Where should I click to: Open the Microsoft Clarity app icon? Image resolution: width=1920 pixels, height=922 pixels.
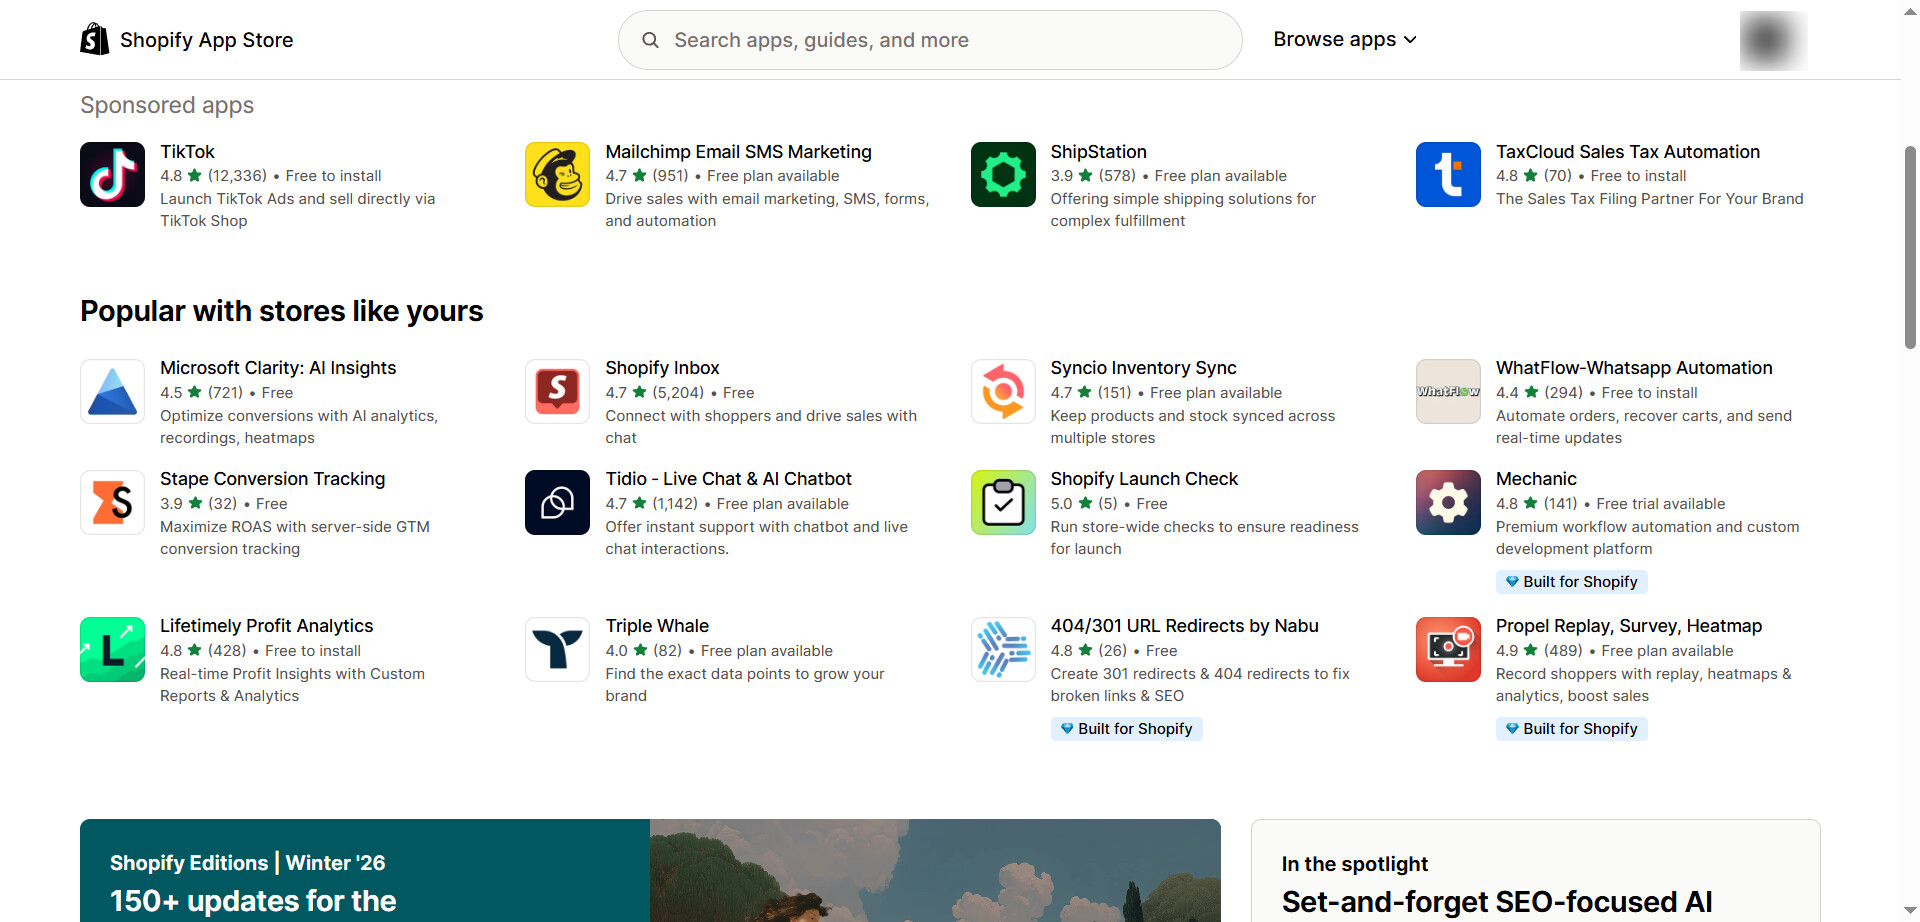point(112,391)
